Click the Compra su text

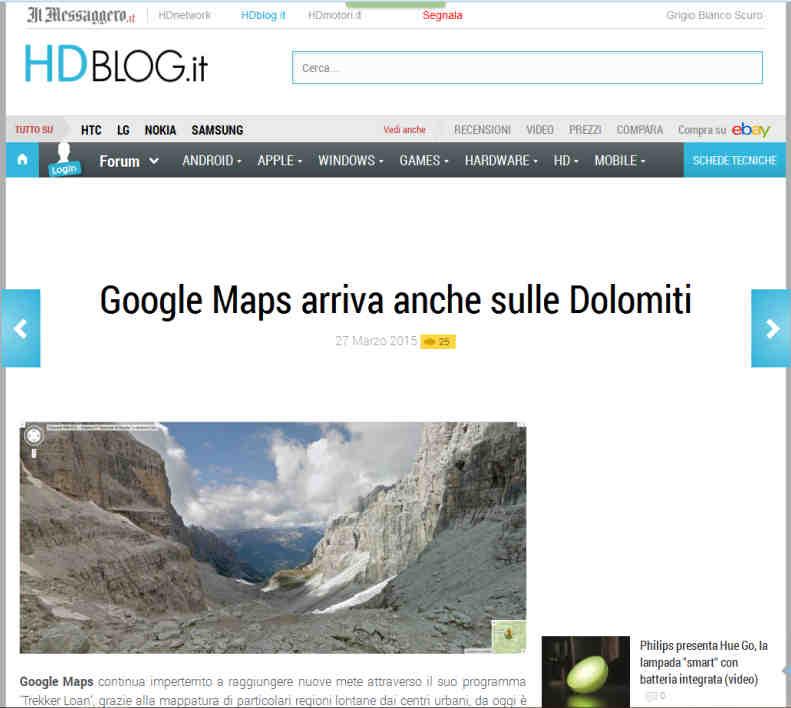coord(702,130)
